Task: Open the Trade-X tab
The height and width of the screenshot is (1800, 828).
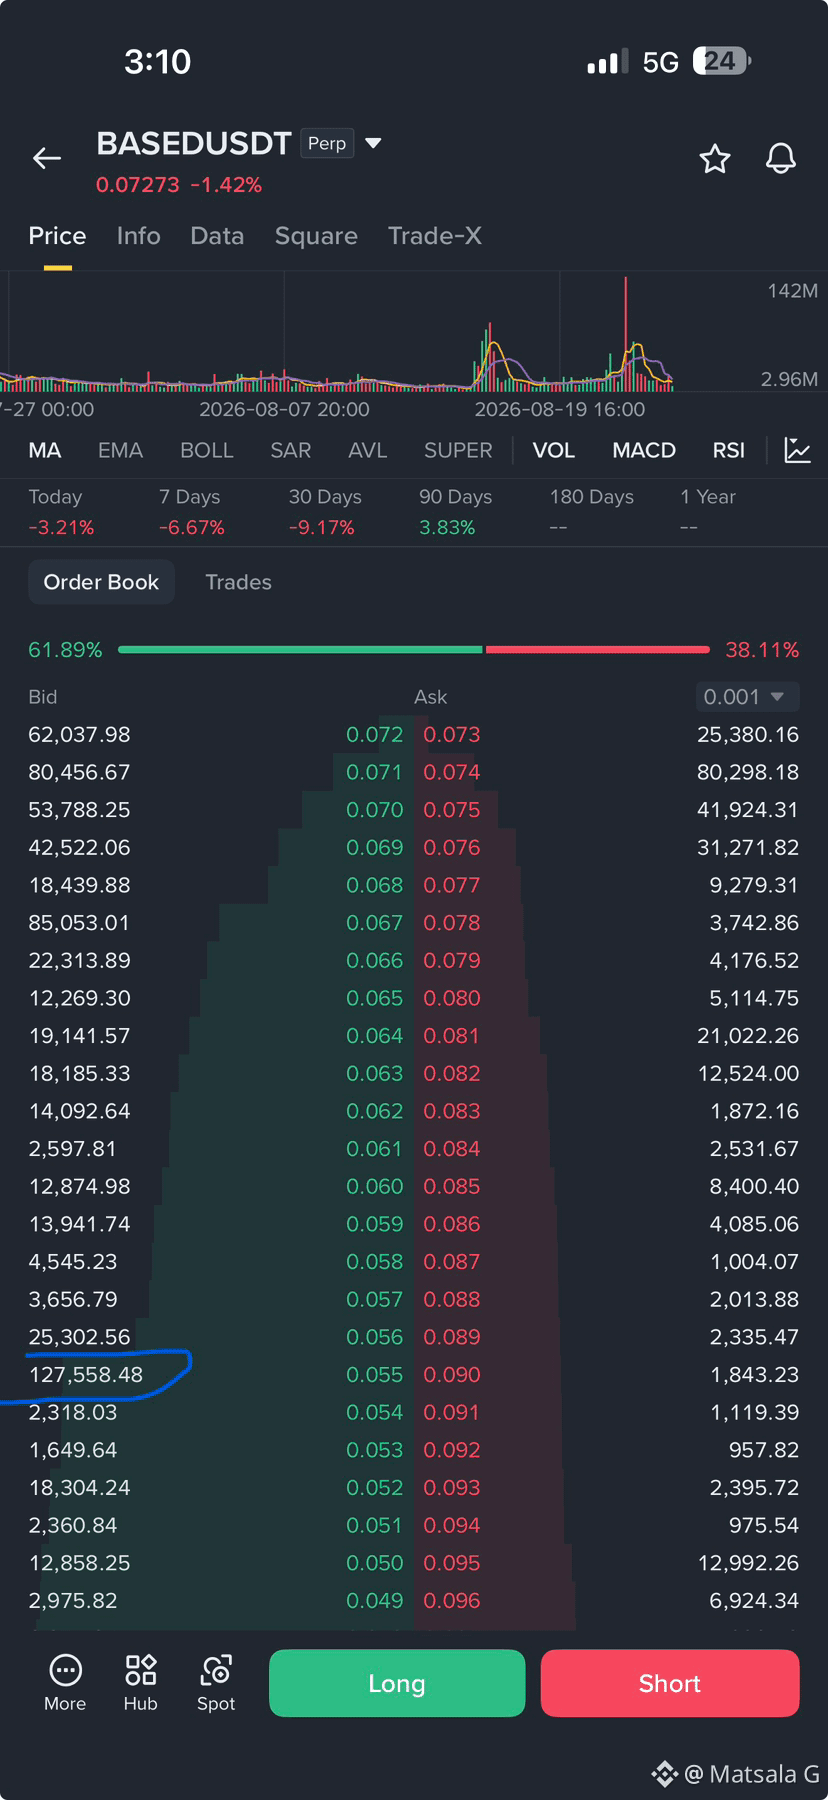Action: tap(435, 236)
